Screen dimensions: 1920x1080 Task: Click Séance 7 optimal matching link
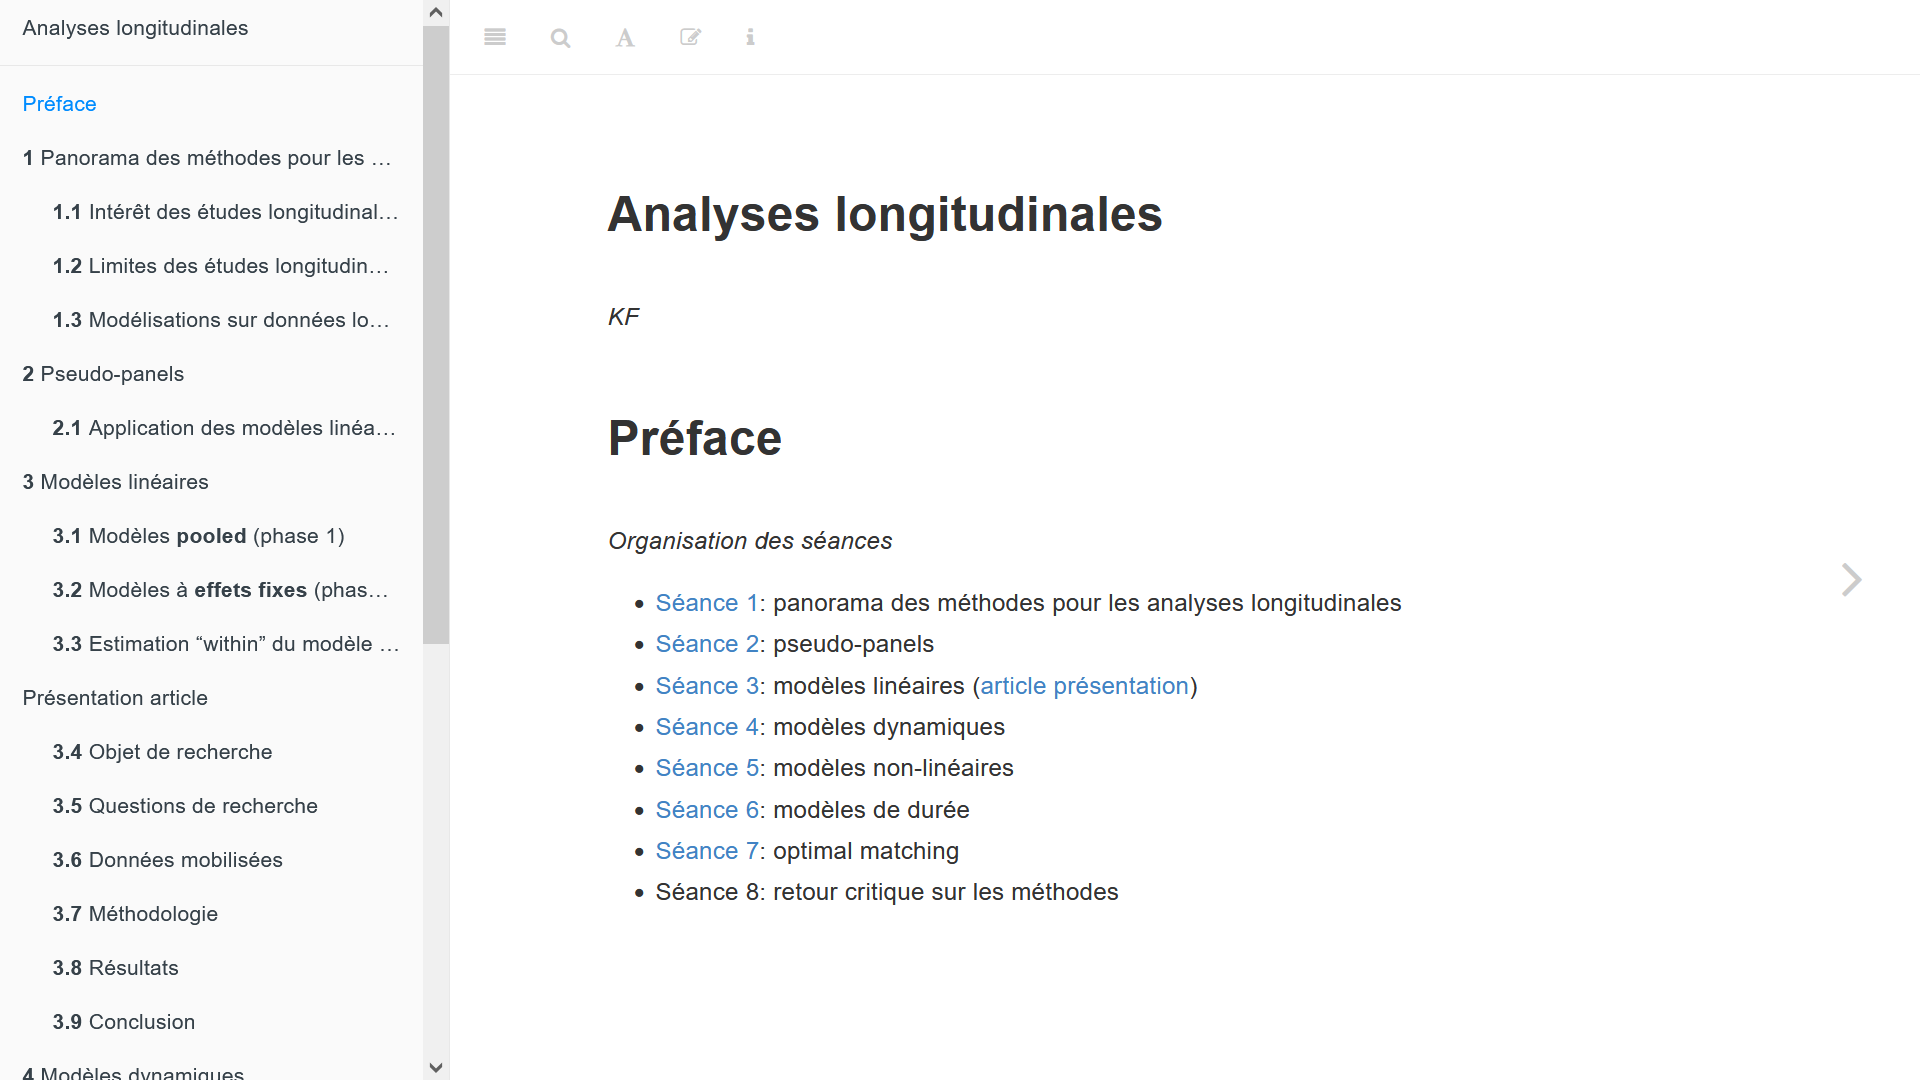[708, 849]
